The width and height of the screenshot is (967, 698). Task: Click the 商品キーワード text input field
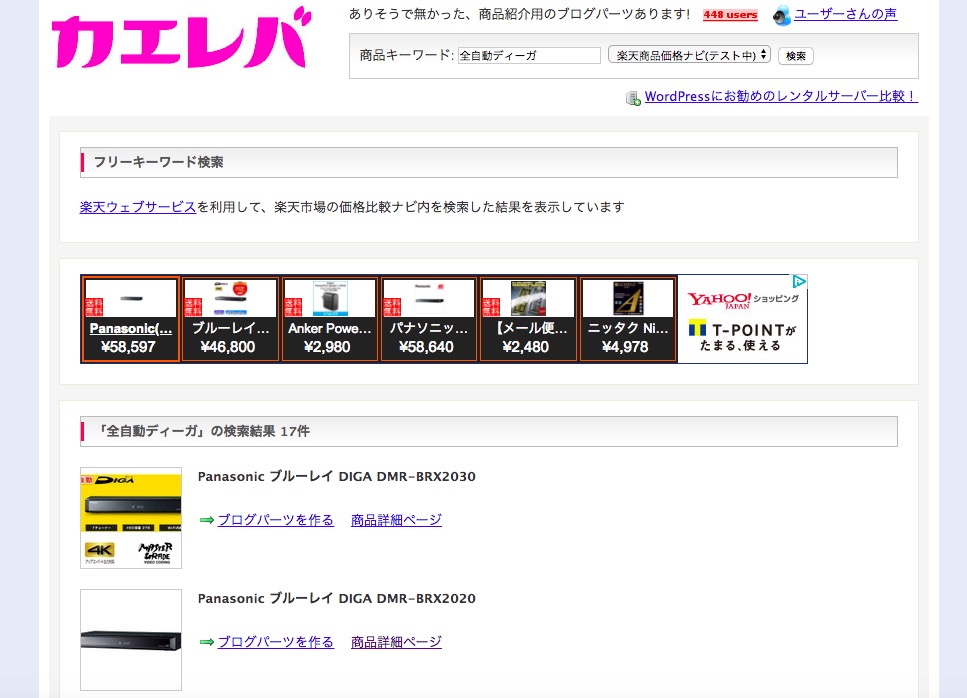pyautogui.click(x=529, y=56)
